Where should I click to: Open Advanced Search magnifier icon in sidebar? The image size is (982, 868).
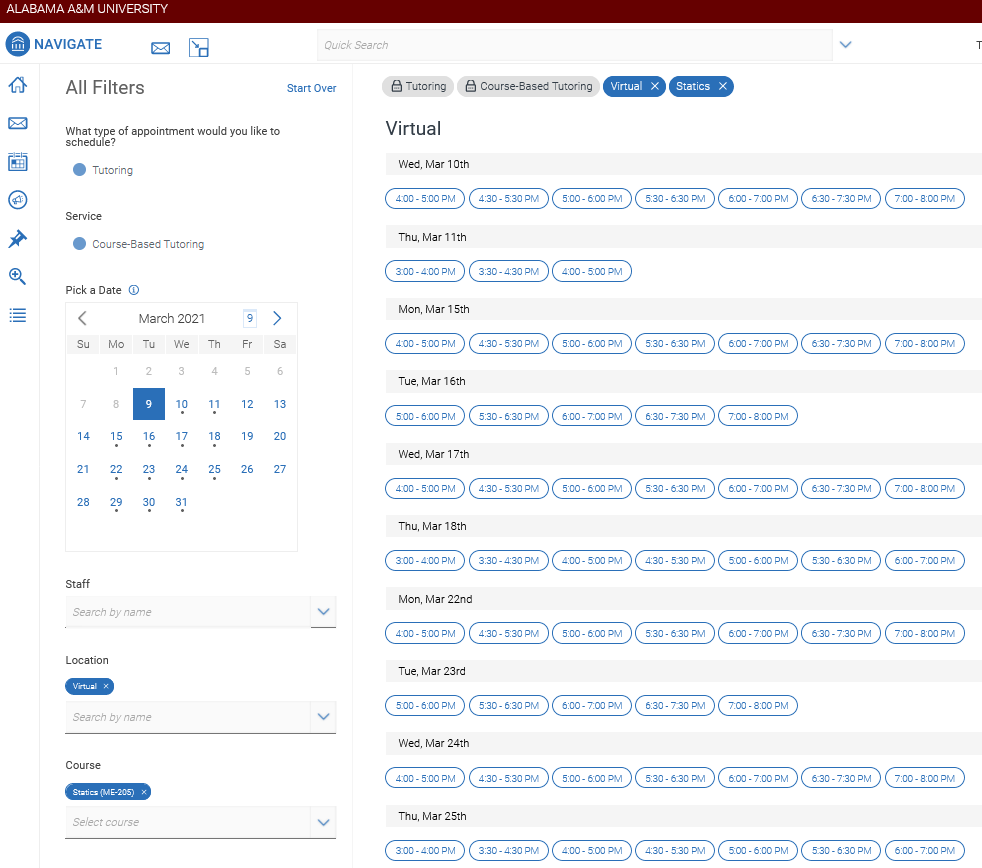17,277
